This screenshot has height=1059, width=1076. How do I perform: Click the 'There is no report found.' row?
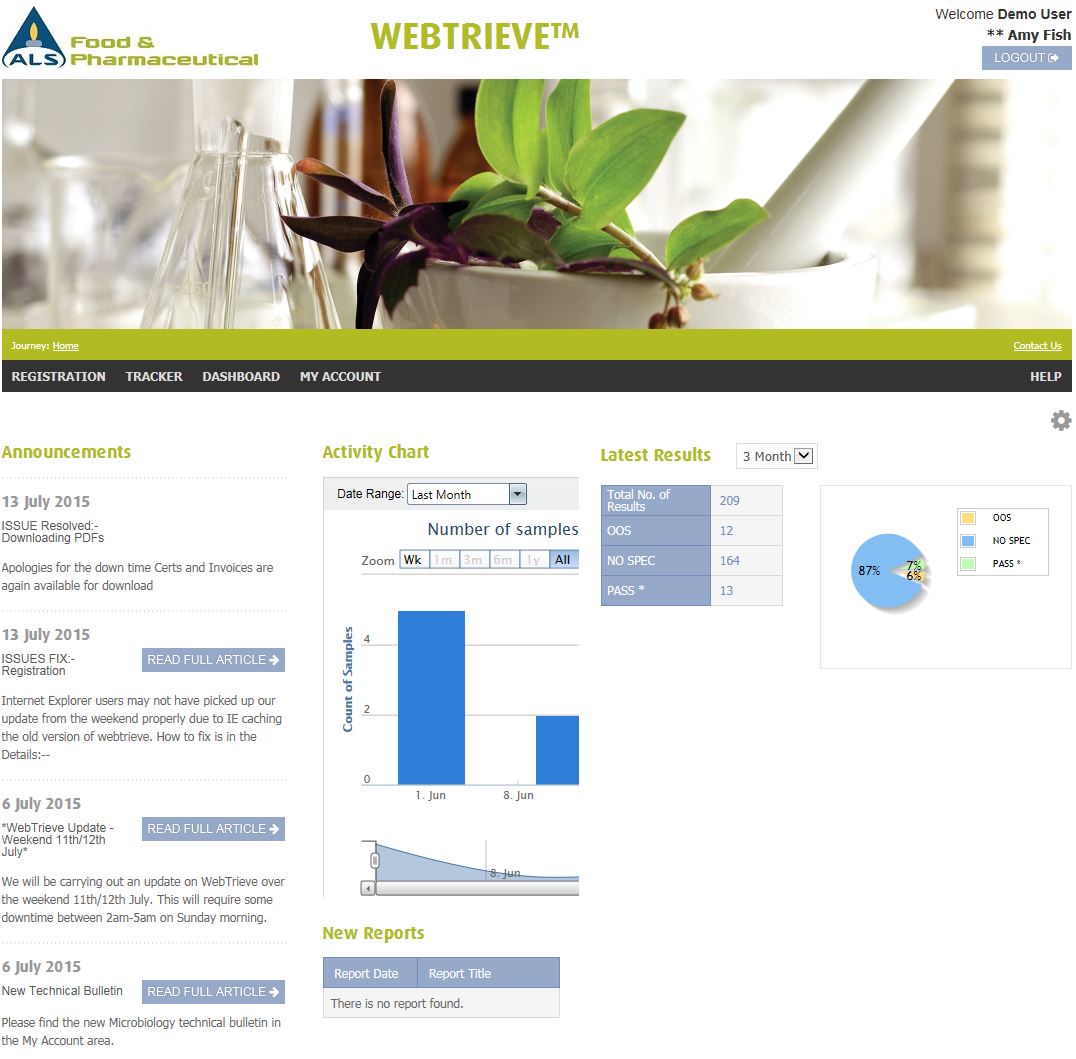pos(441,1003)
